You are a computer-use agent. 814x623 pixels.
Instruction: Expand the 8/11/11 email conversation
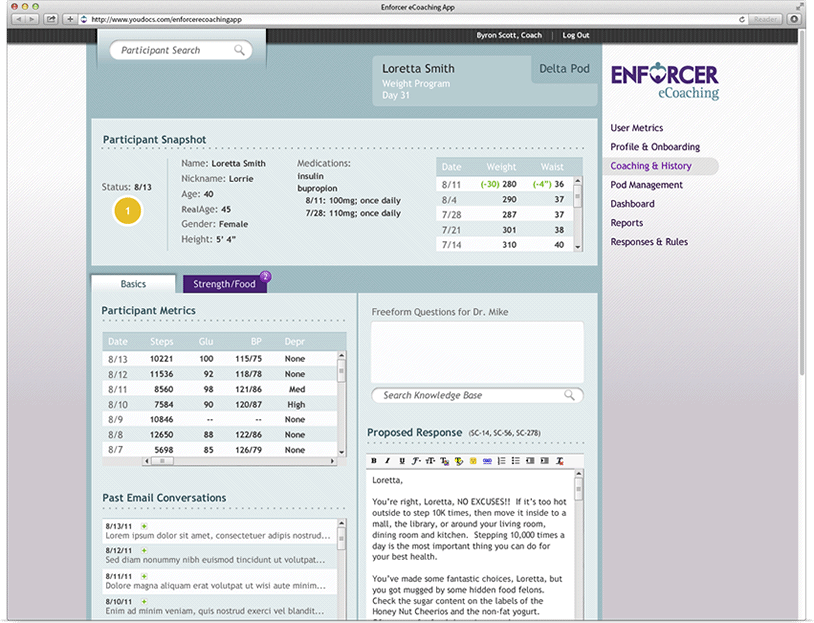(144, 576)
